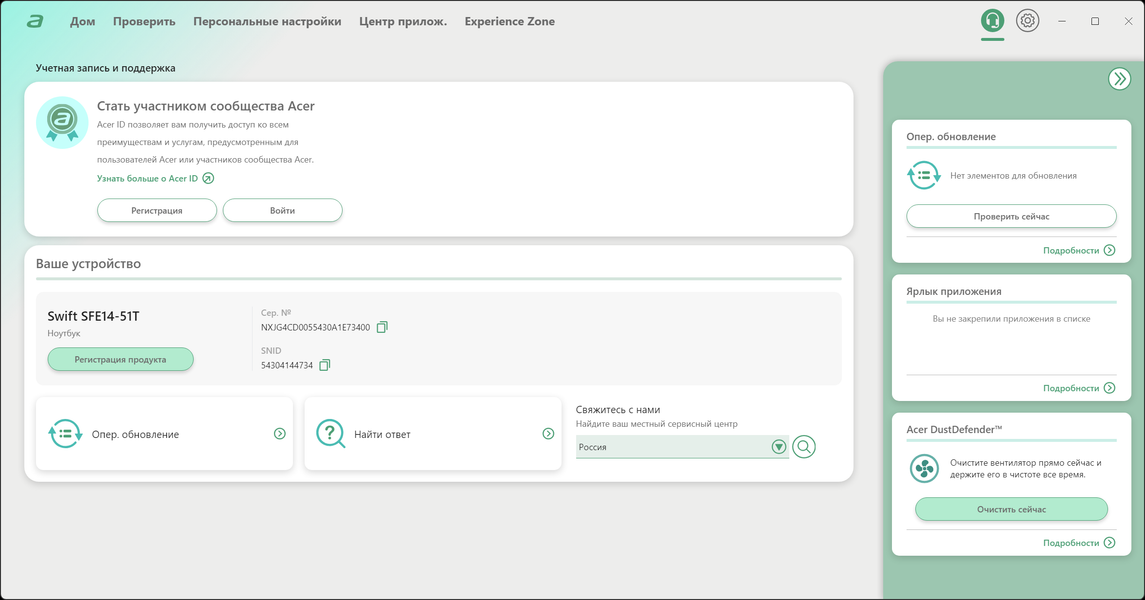Open Проверить tab

pyautogui.click(x=144, y=22)
